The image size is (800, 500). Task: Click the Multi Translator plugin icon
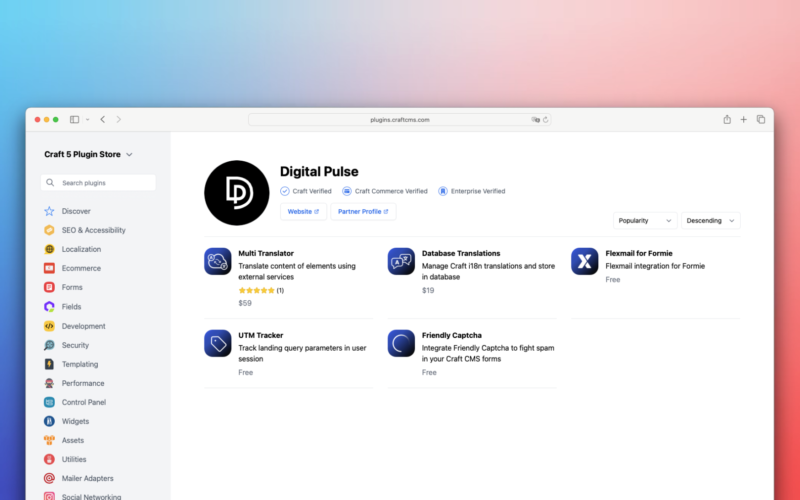tap(218, 261)
